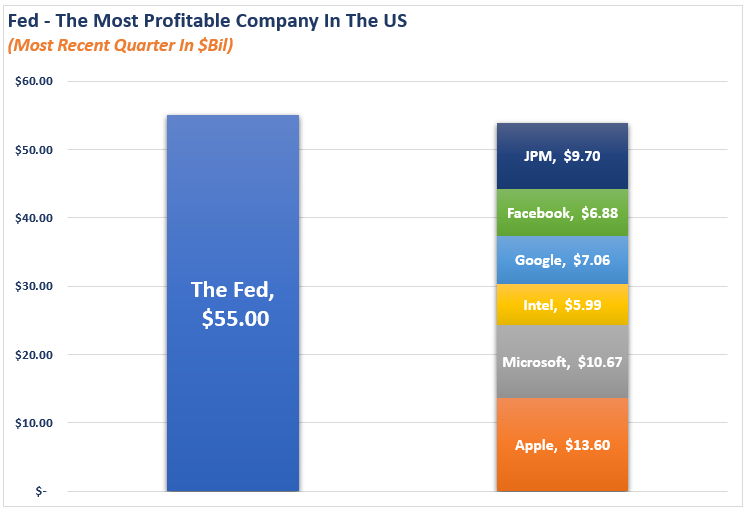Select the Apple, $13.60 data label
The image size is (753, 515).
[x=562, y=445]
